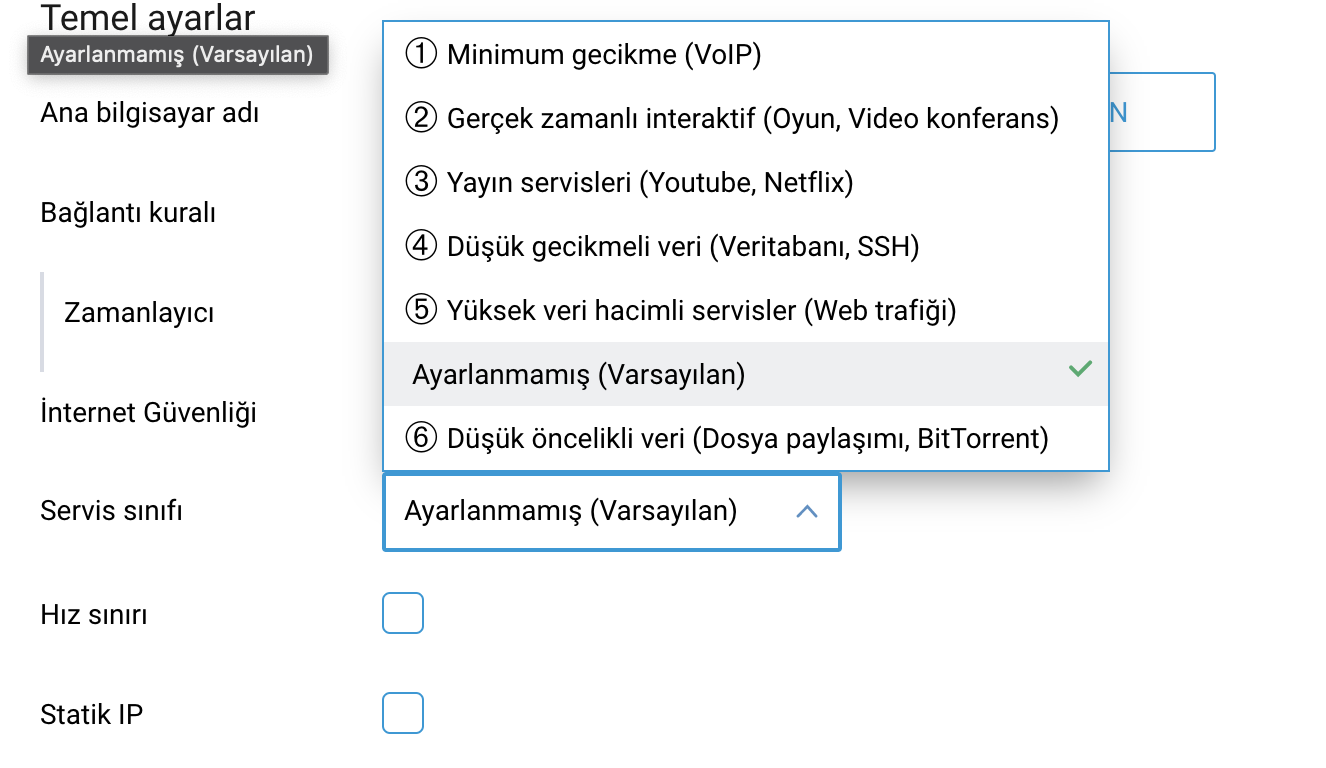
Task: Click the circled 6 icon for BitTorrent option
Action: tap(421, 438)
